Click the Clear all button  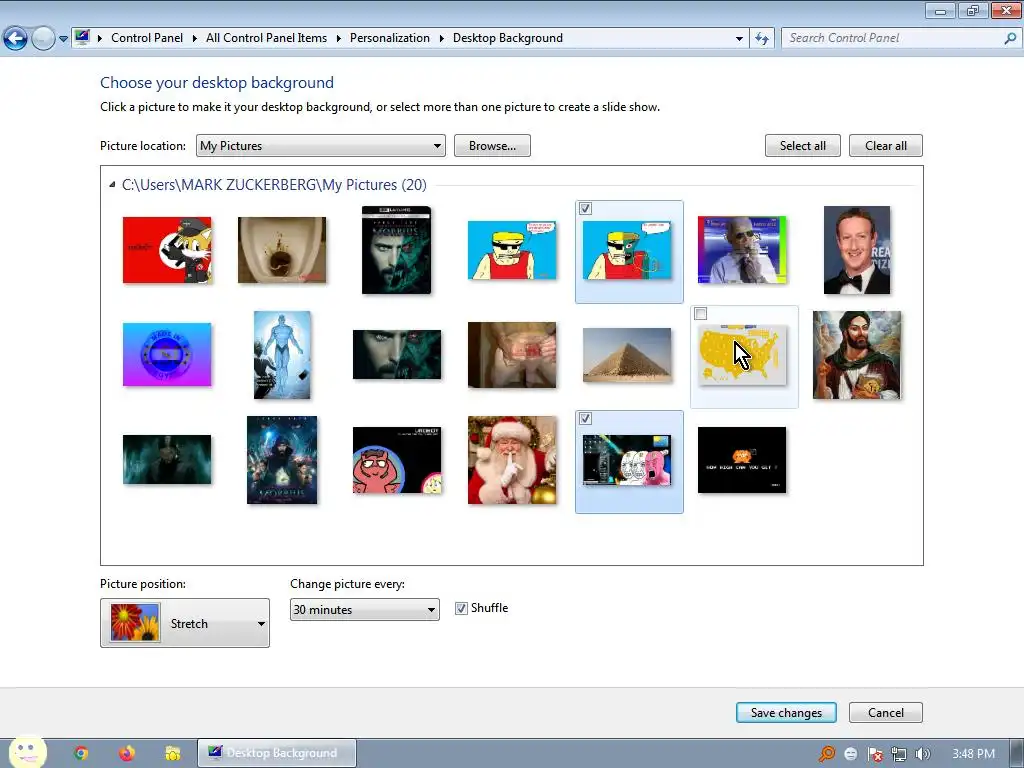[x=886, y=146]
